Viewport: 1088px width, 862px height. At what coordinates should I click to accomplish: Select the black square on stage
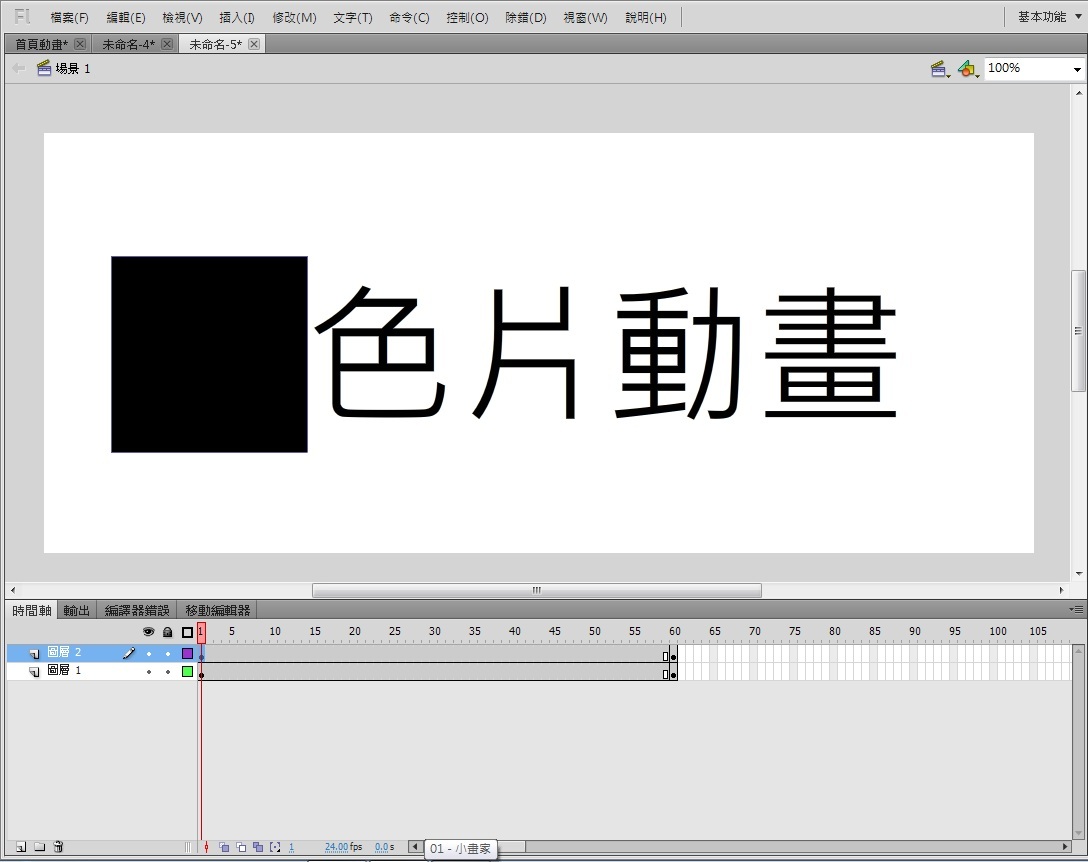click(210, 354)
